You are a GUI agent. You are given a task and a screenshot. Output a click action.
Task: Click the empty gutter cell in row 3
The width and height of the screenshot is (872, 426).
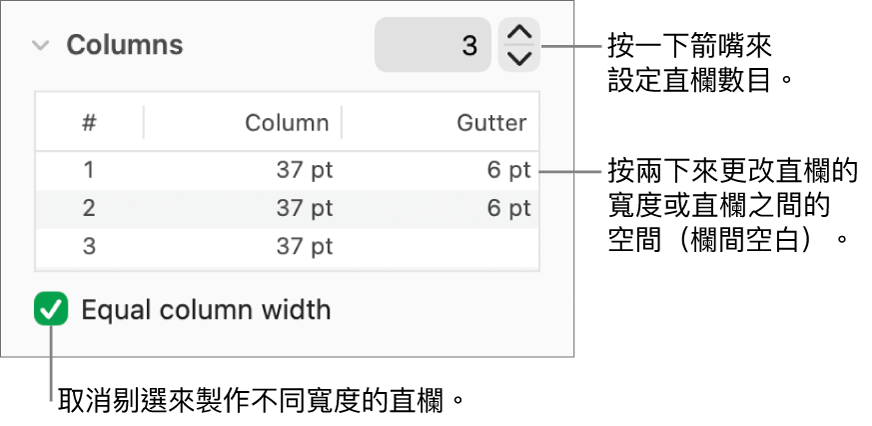click(x=470, y=246)
